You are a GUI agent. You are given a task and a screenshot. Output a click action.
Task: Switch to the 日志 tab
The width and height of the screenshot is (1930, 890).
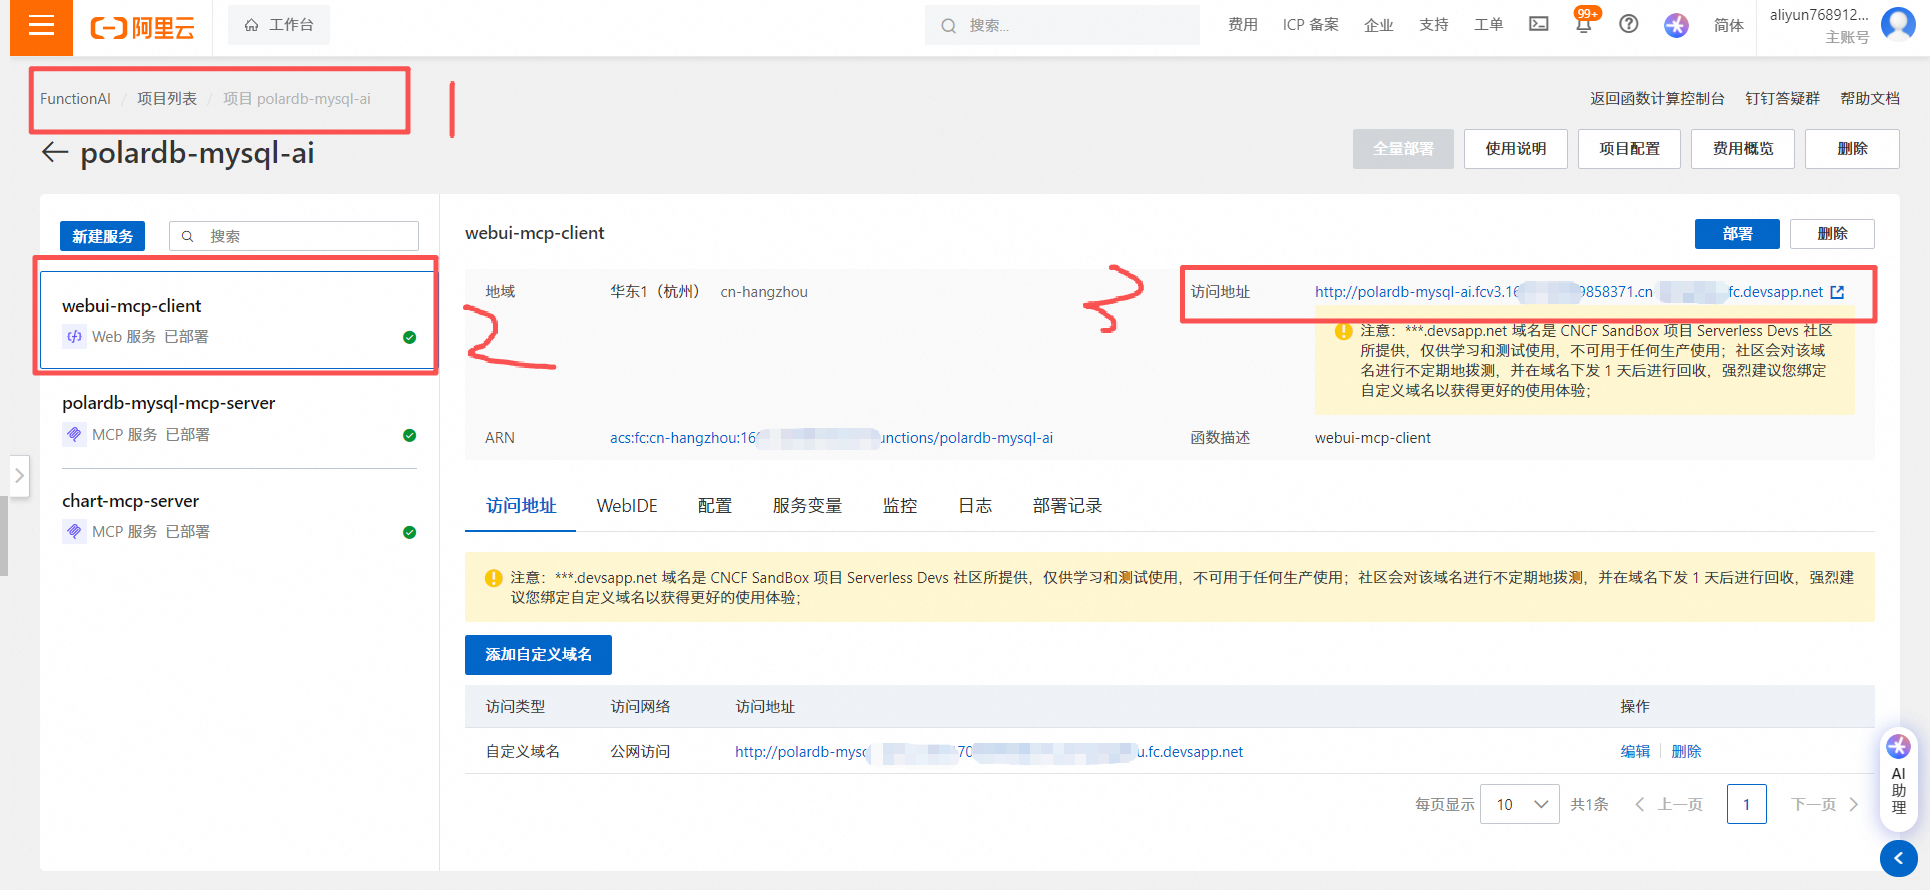[975, 506]
